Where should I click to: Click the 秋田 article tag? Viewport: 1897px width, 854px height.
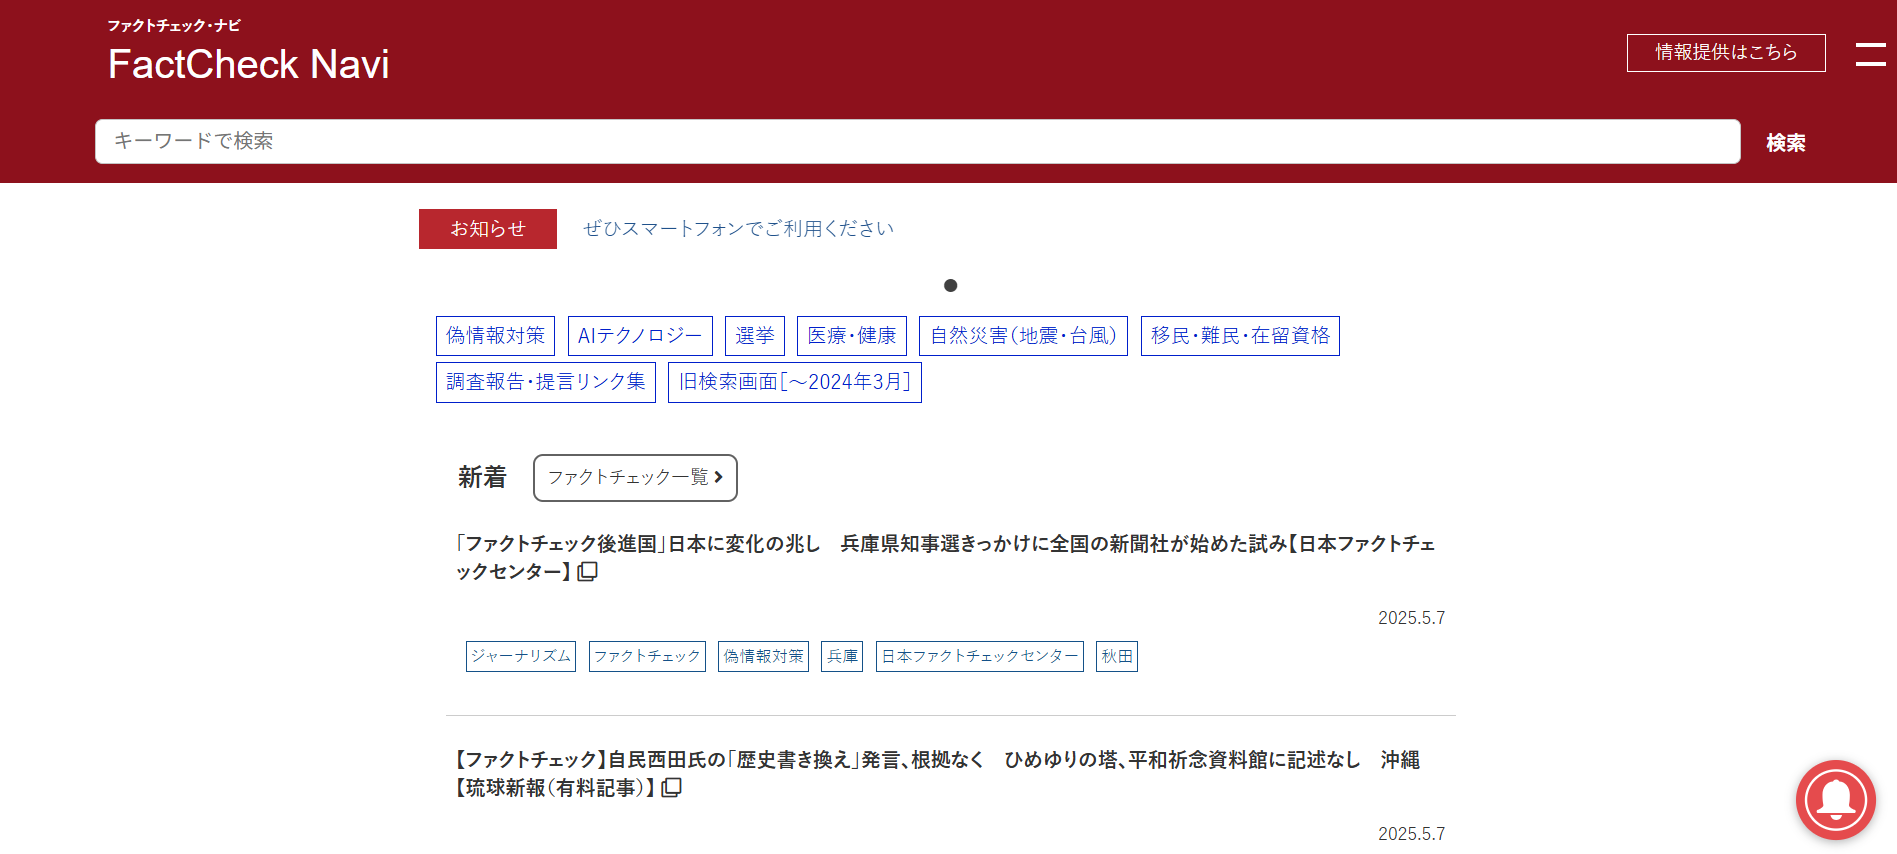[x=1117, y=656]
